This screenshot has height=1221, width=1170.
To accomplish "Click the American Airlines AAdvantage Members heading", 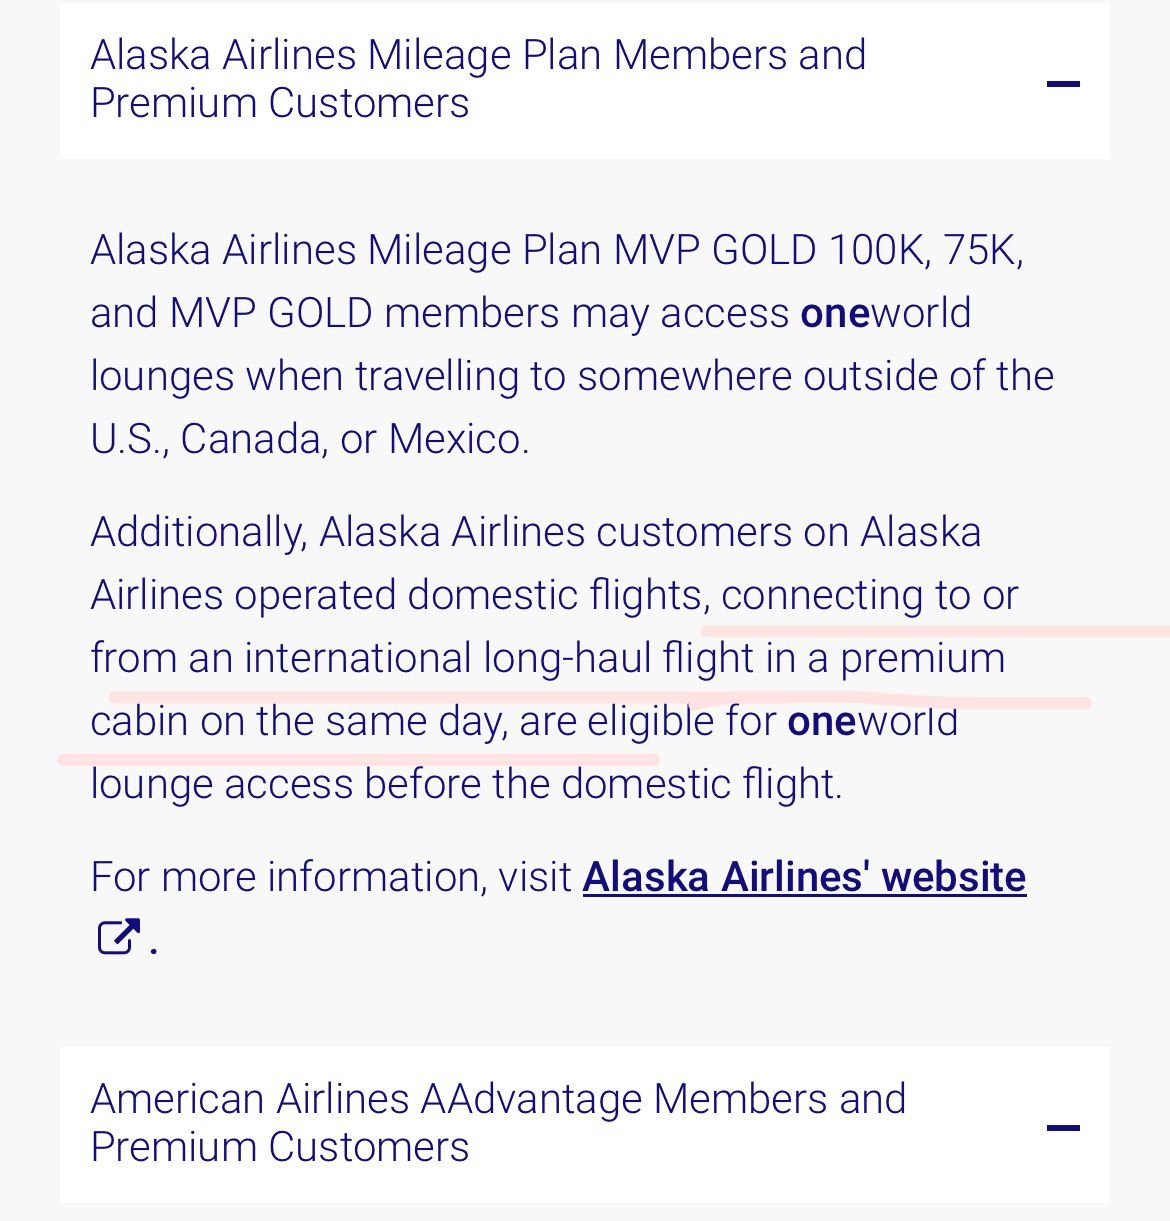I will [x=498, y=1100].
